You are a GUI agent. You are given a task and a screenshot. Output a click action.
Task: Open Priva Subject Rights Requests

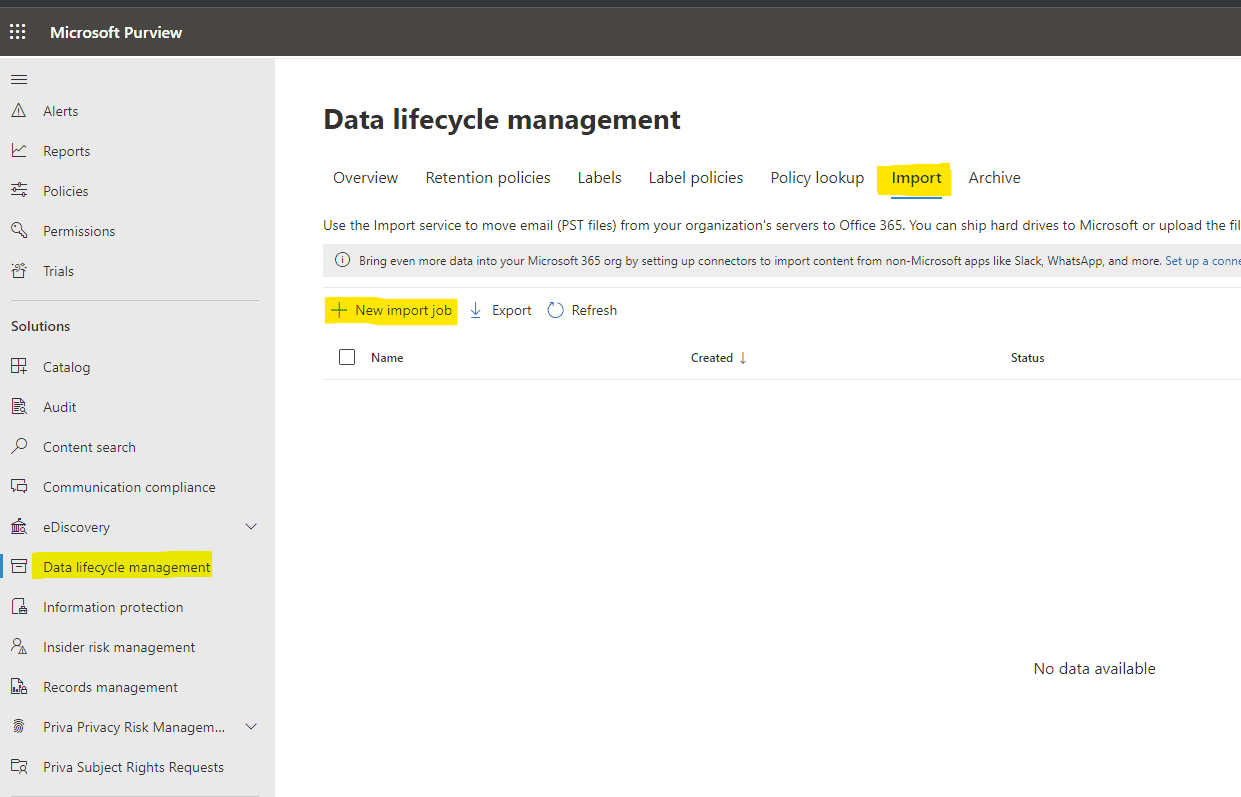pyautogui.click(x=133, y=767)
